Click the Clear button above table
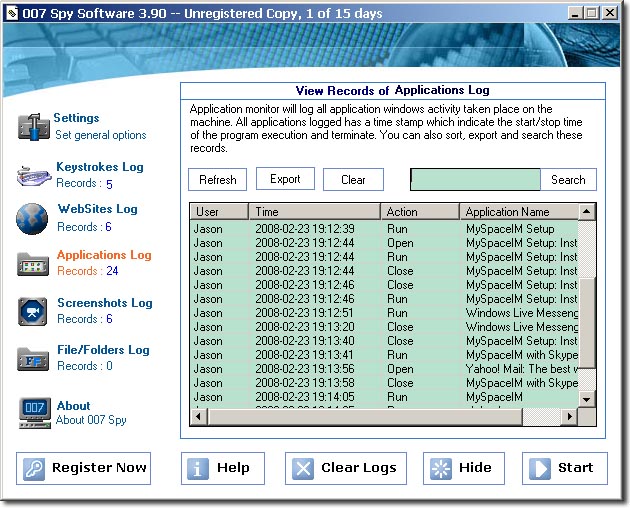Image resolution: width=630 pixels, height=508 pixels. (x=353, y=180)
